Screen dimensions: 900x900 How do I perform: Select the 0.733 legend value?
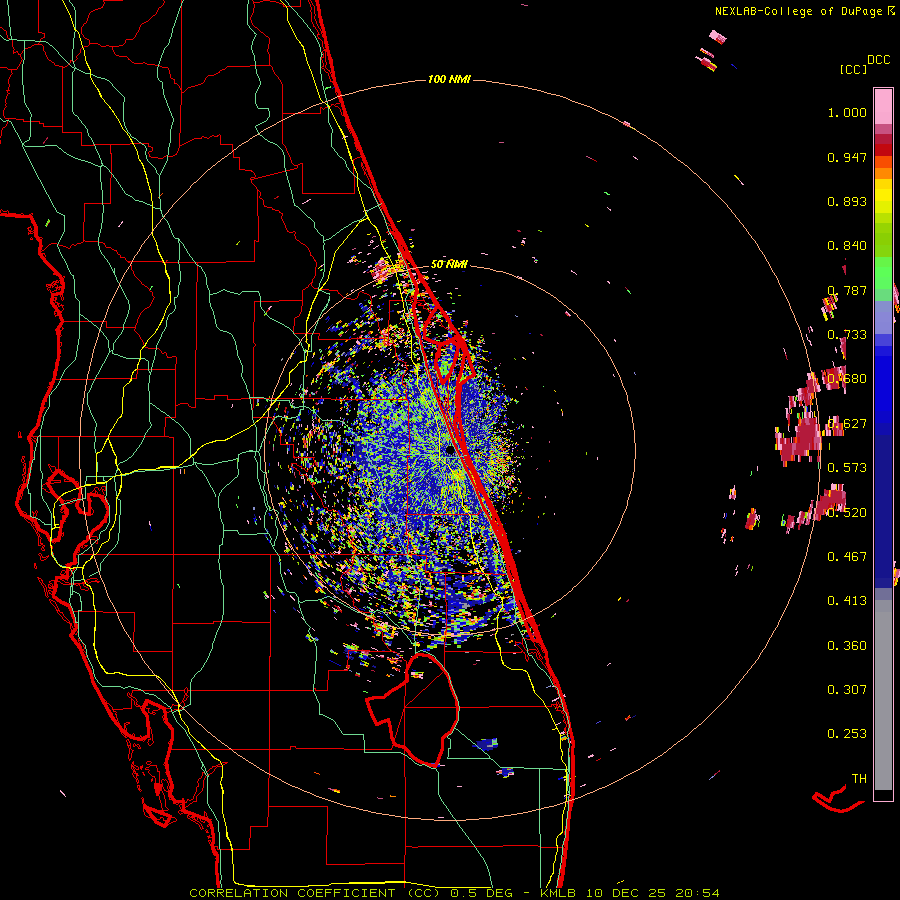pos(847,335)
